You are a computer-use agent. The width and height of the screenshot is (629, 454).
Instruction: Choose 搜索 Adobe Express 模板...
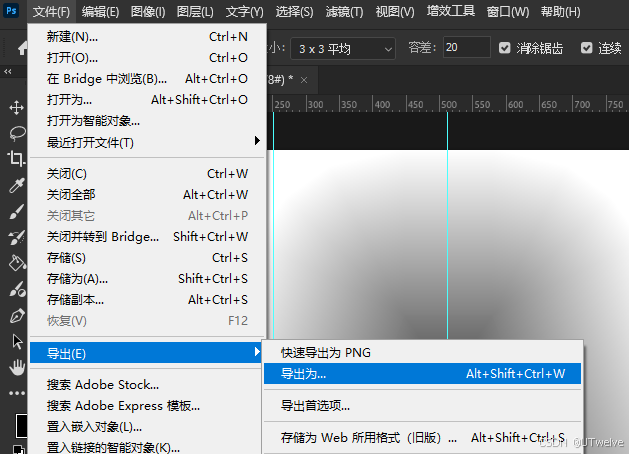click(147, 405)
